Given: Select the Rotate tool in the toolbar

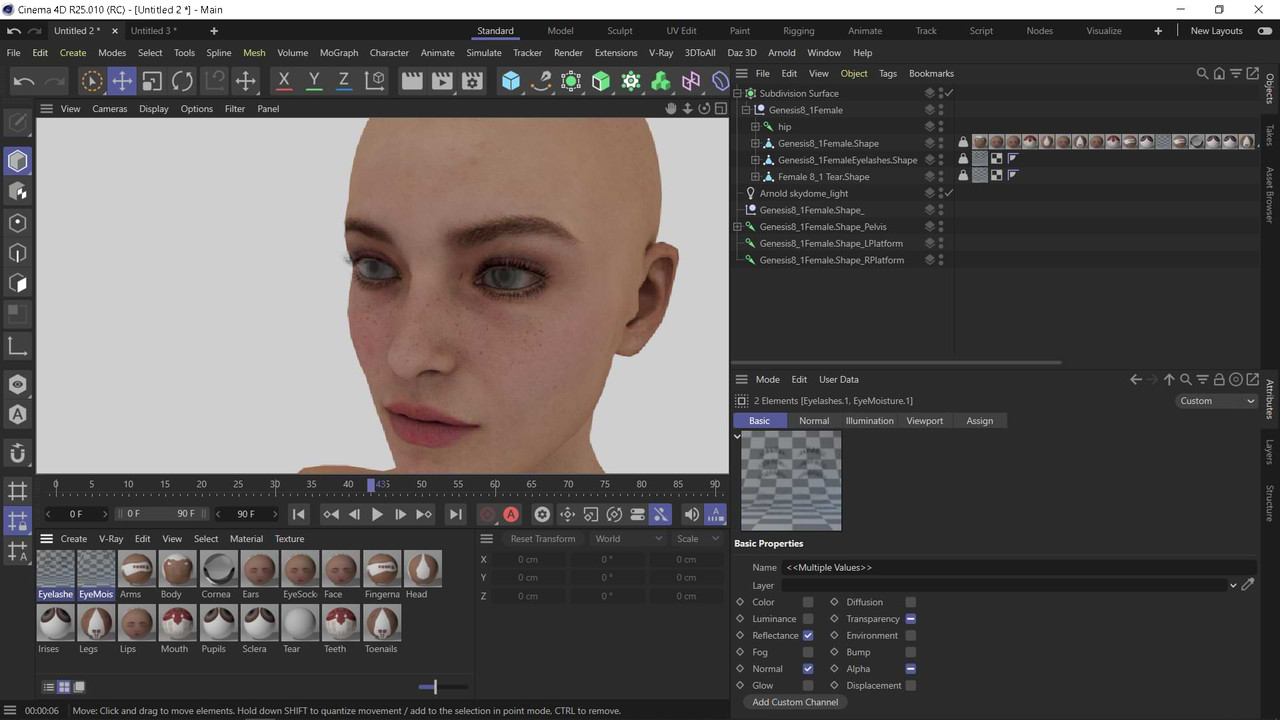Looking at the screenshot, I should (x=182, y=81).
